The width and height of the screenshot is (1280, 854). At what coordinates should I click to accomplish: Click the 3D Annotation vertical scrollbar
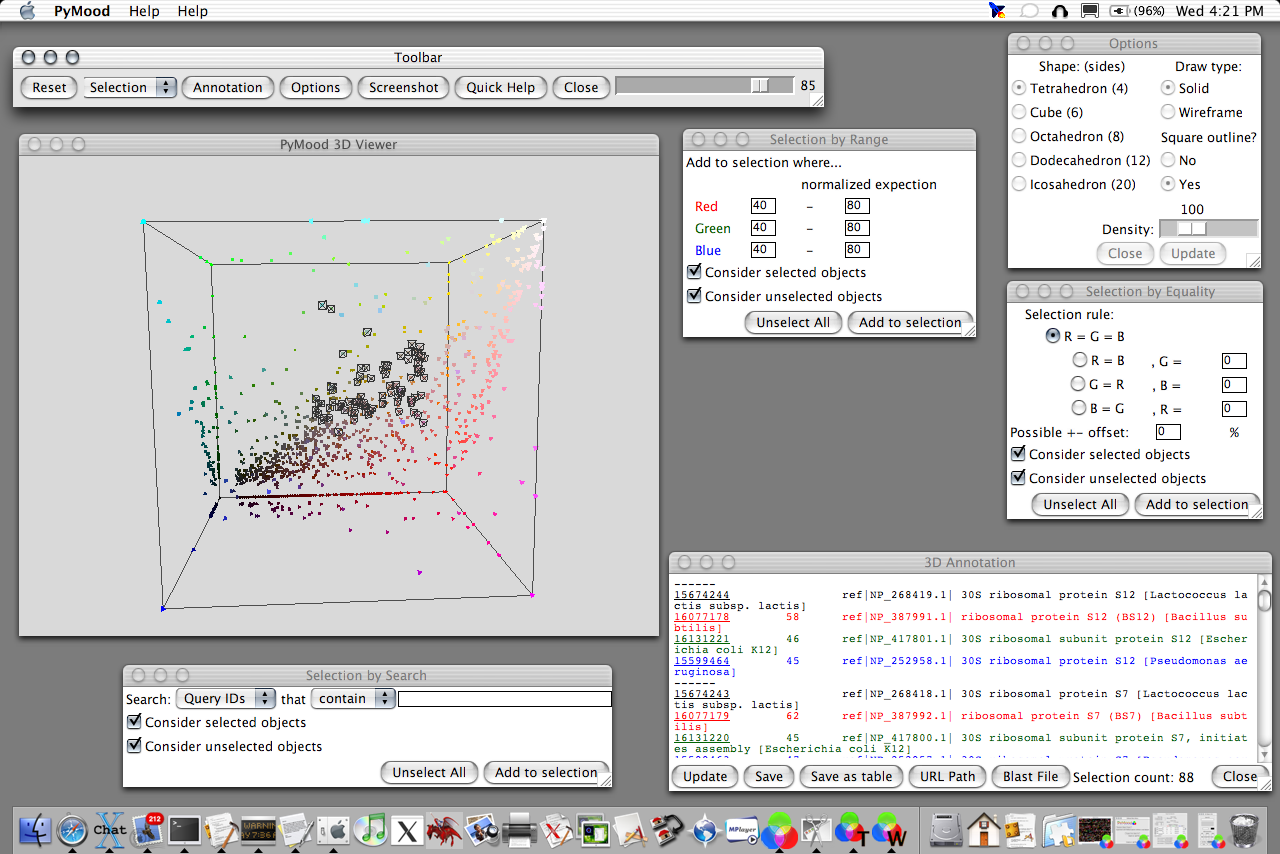(x=1264, y=669)
